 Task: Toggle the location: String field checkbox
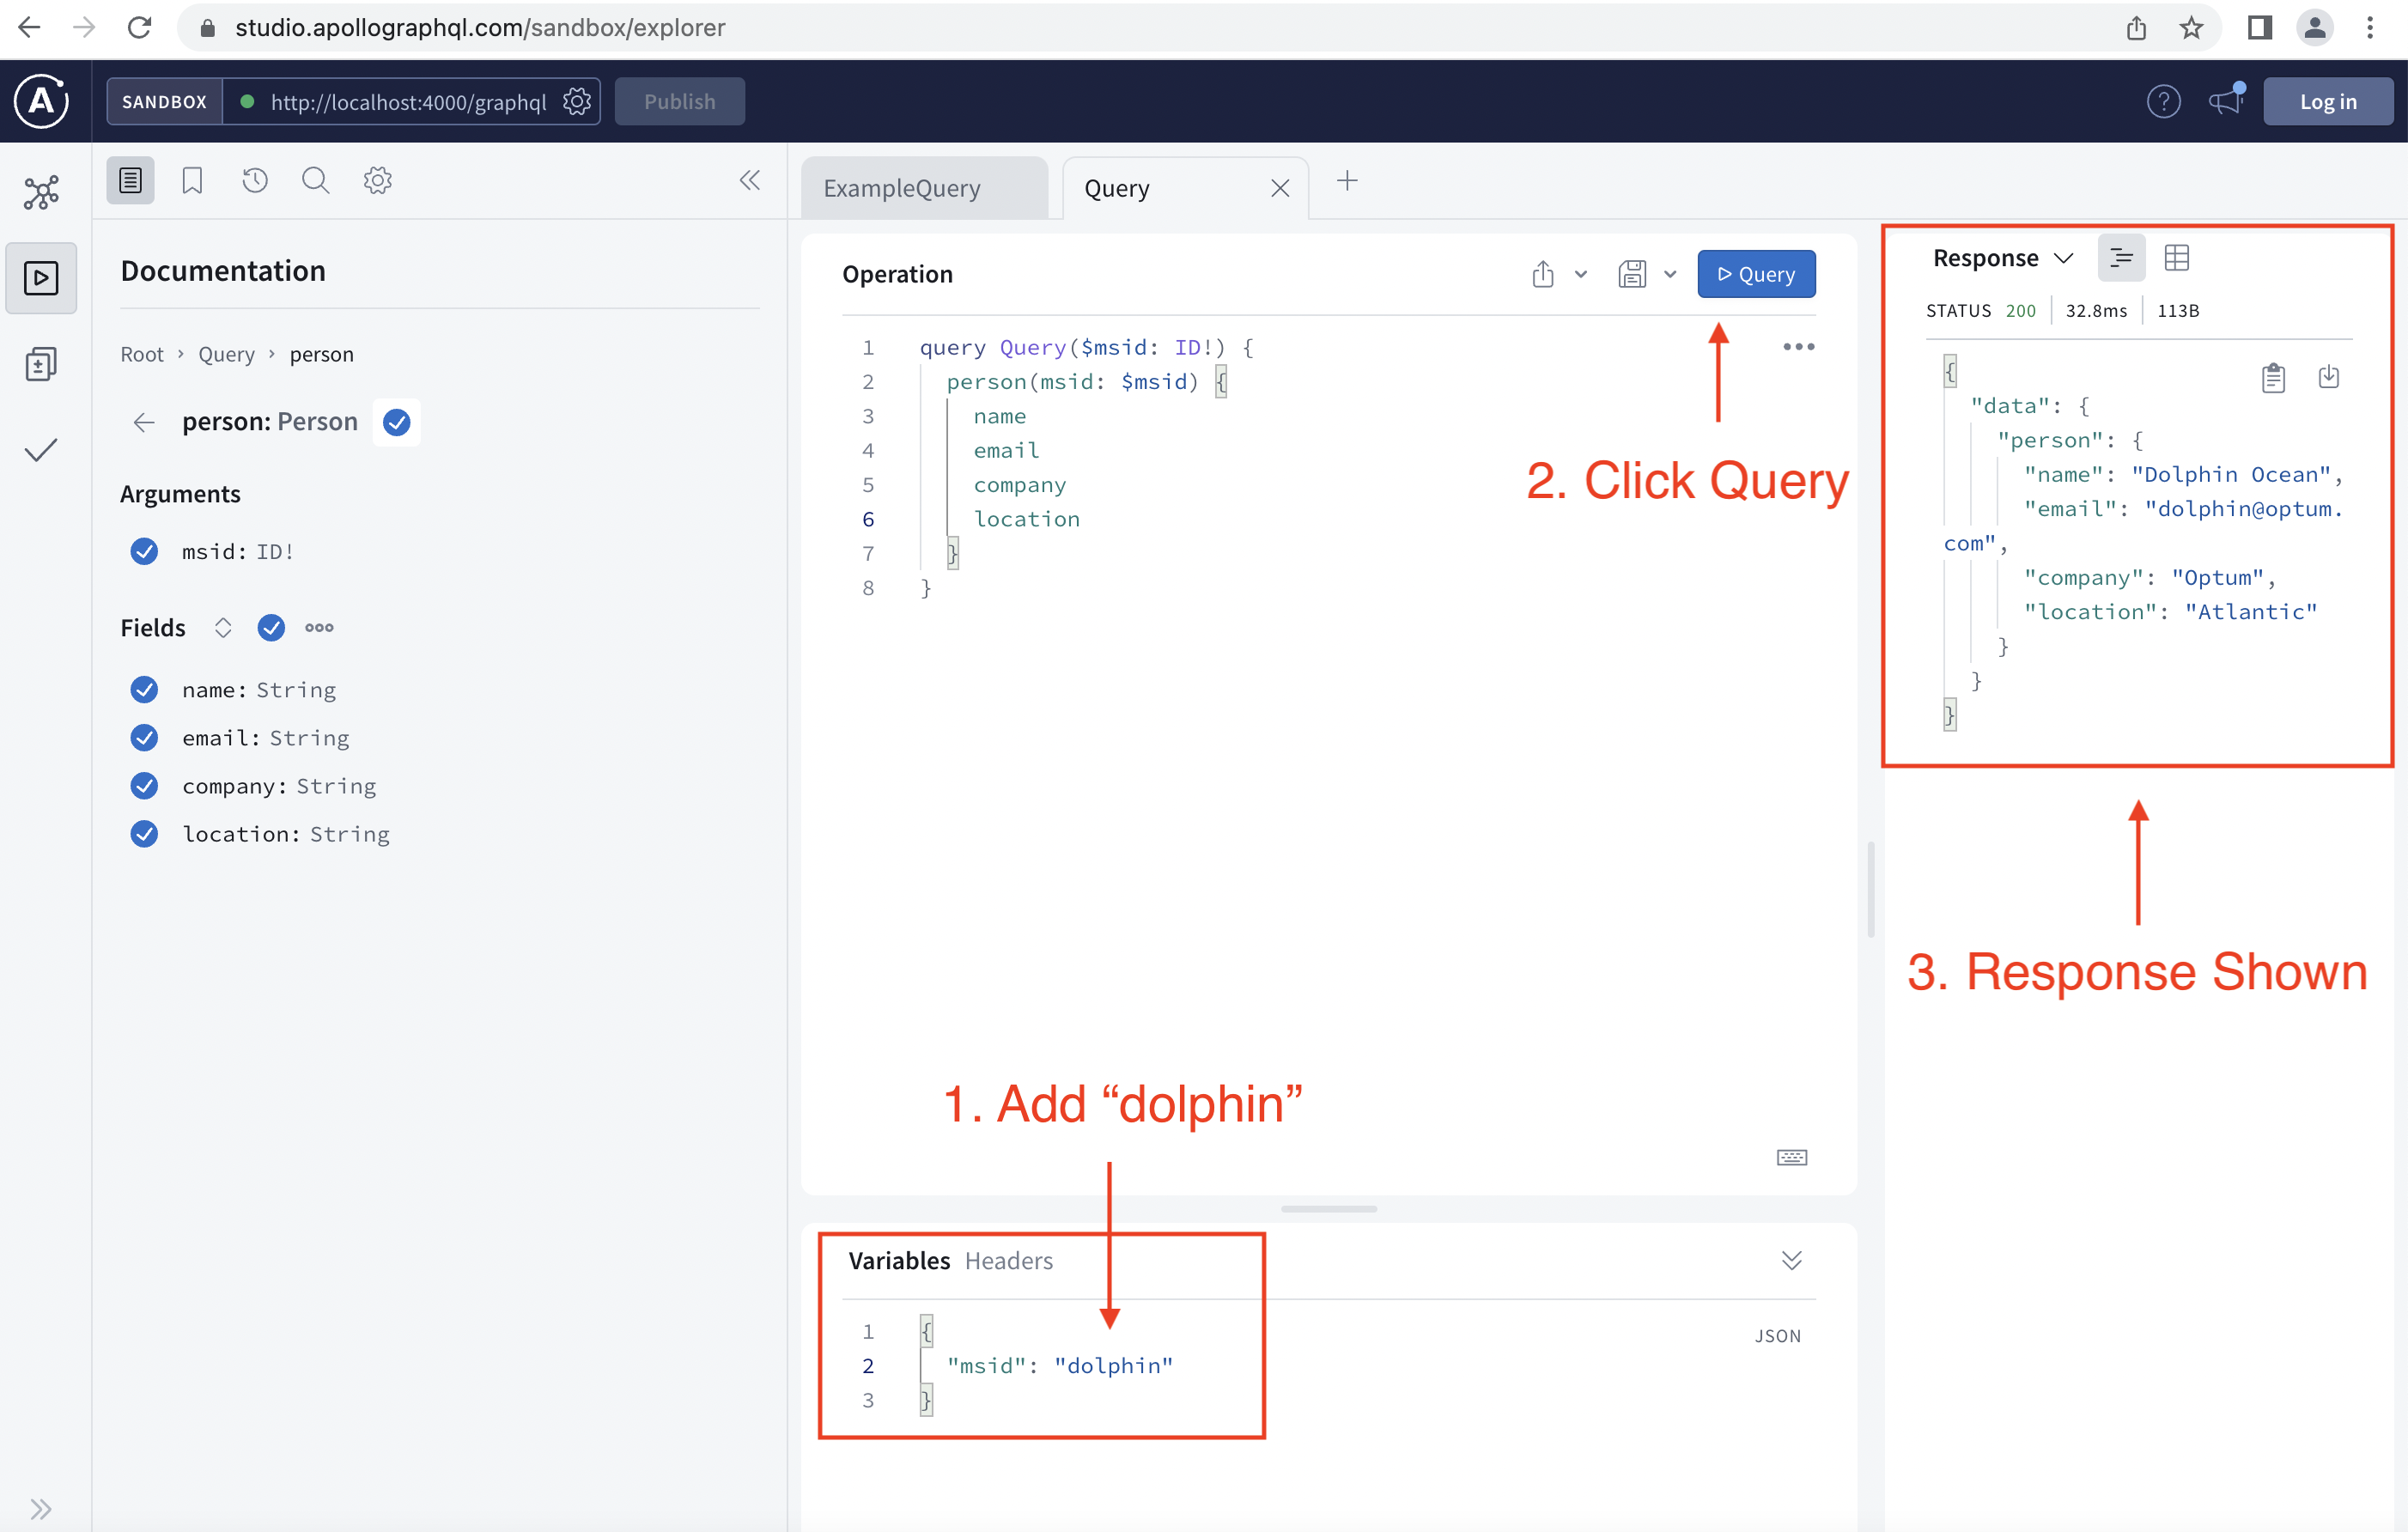(x=144, y=834)
